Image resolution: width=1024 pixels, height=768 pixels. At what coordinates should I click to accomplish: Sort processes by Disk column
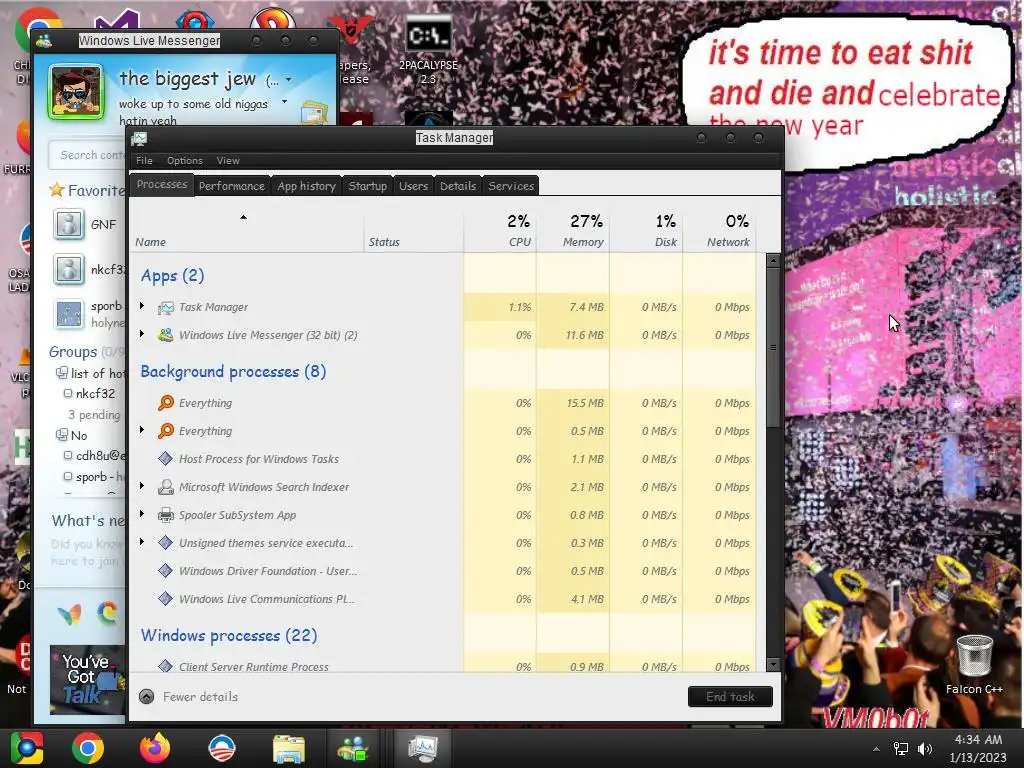coord(646,231)
